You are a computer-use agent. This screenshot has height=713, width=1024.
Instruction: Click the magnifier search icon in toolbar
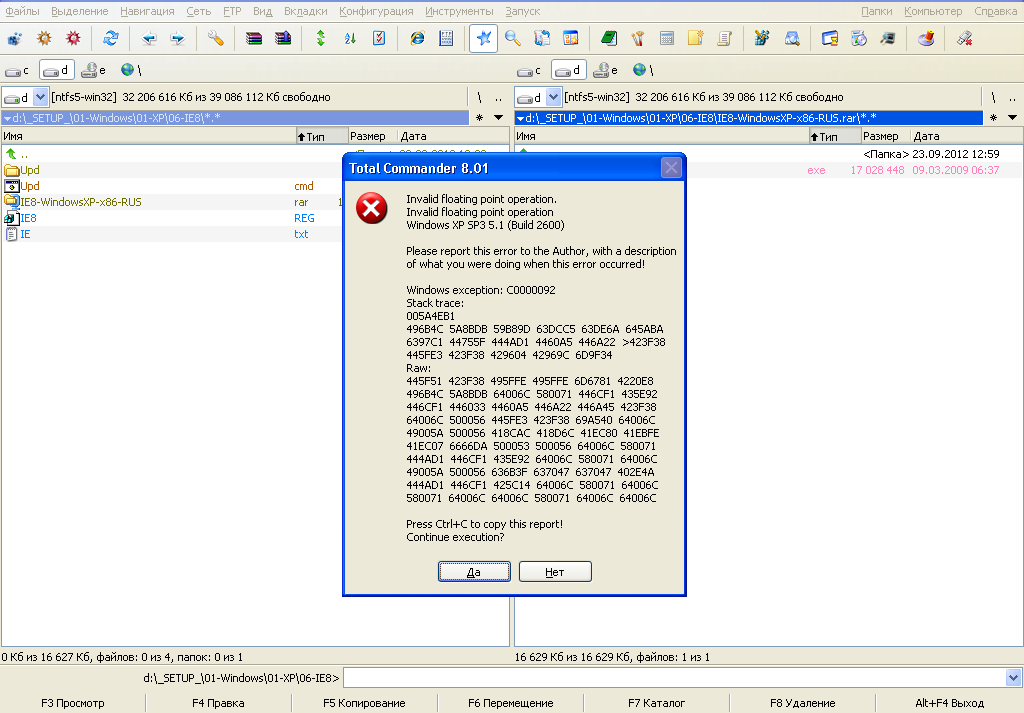coord(513,39)
